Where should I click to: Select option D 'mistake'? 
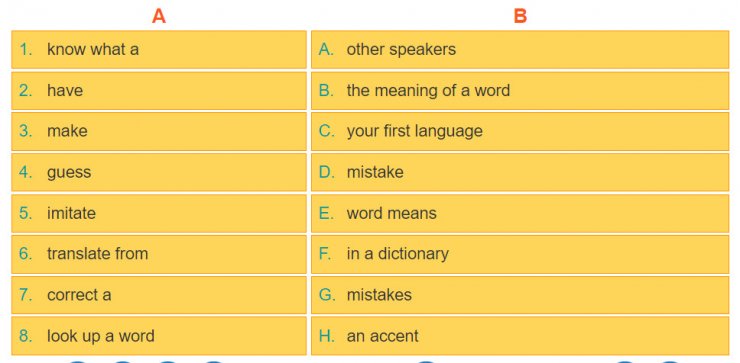tap(520, 172)
